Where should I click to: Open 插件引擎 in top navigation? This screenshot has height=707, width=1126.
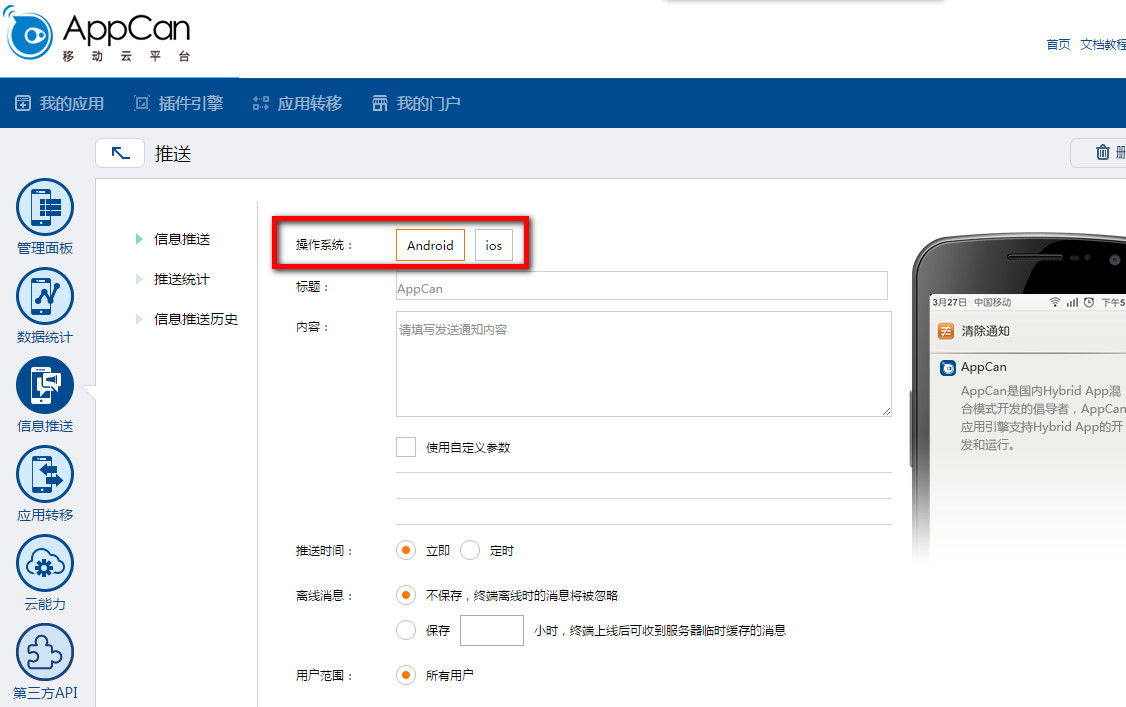[191, 103]
